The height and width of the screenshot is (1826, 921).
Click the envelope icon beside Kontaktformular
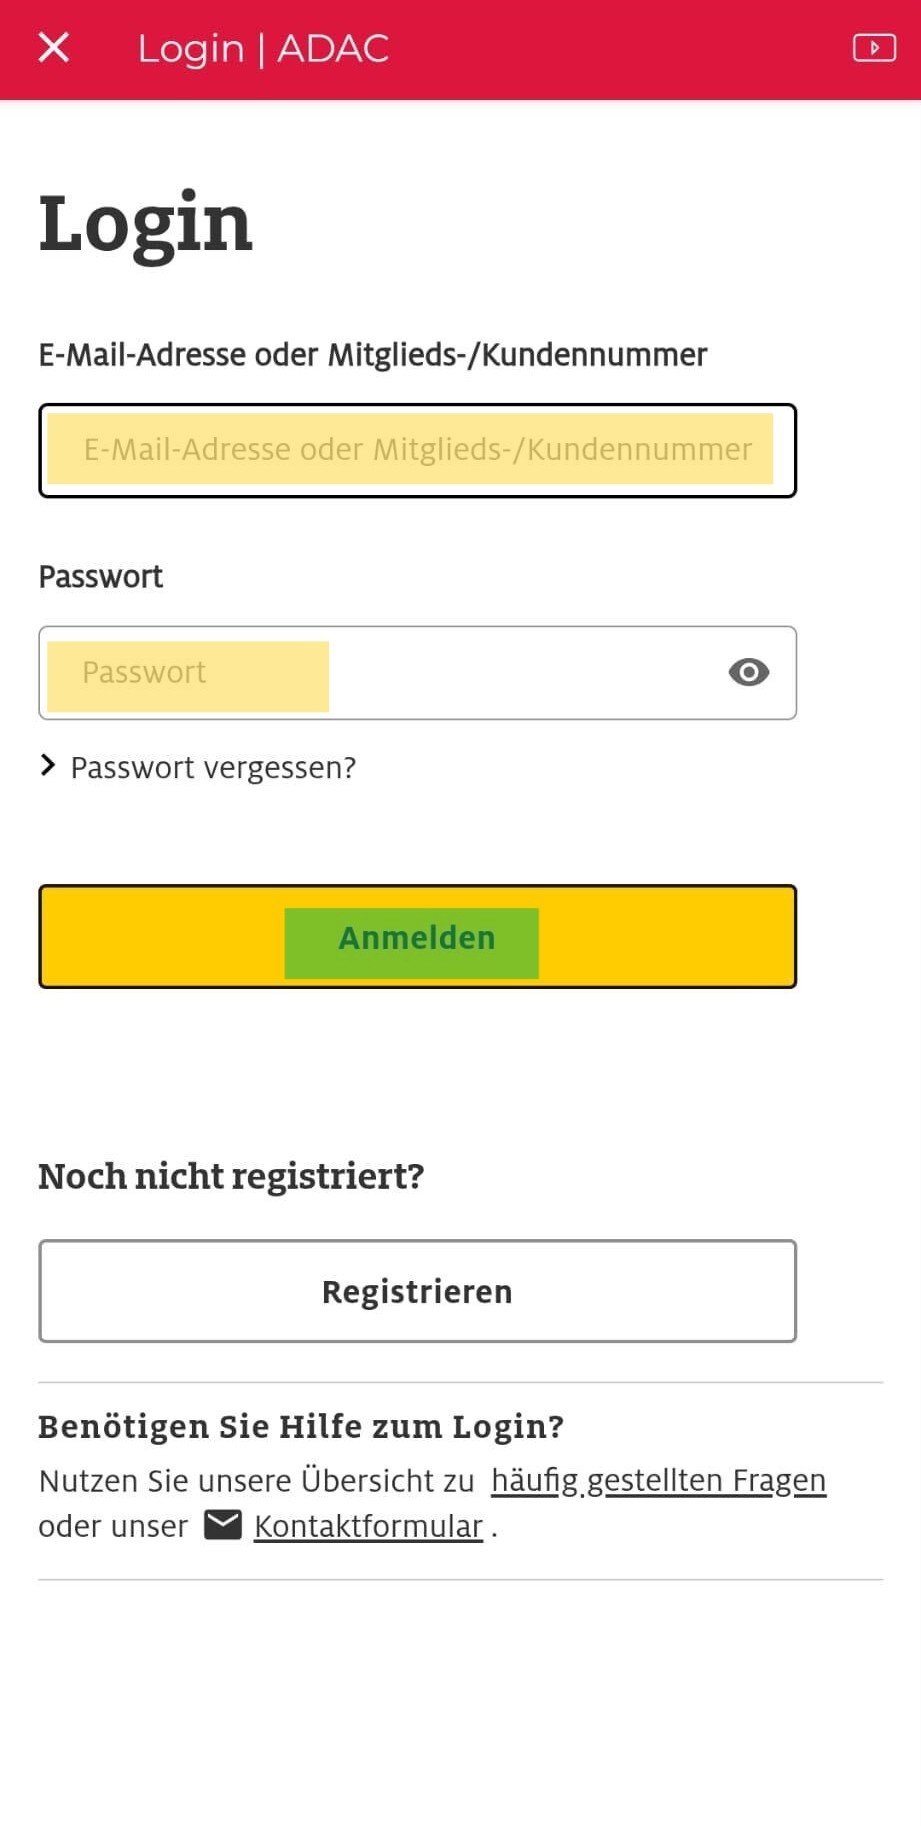[x=223, y=1525]
